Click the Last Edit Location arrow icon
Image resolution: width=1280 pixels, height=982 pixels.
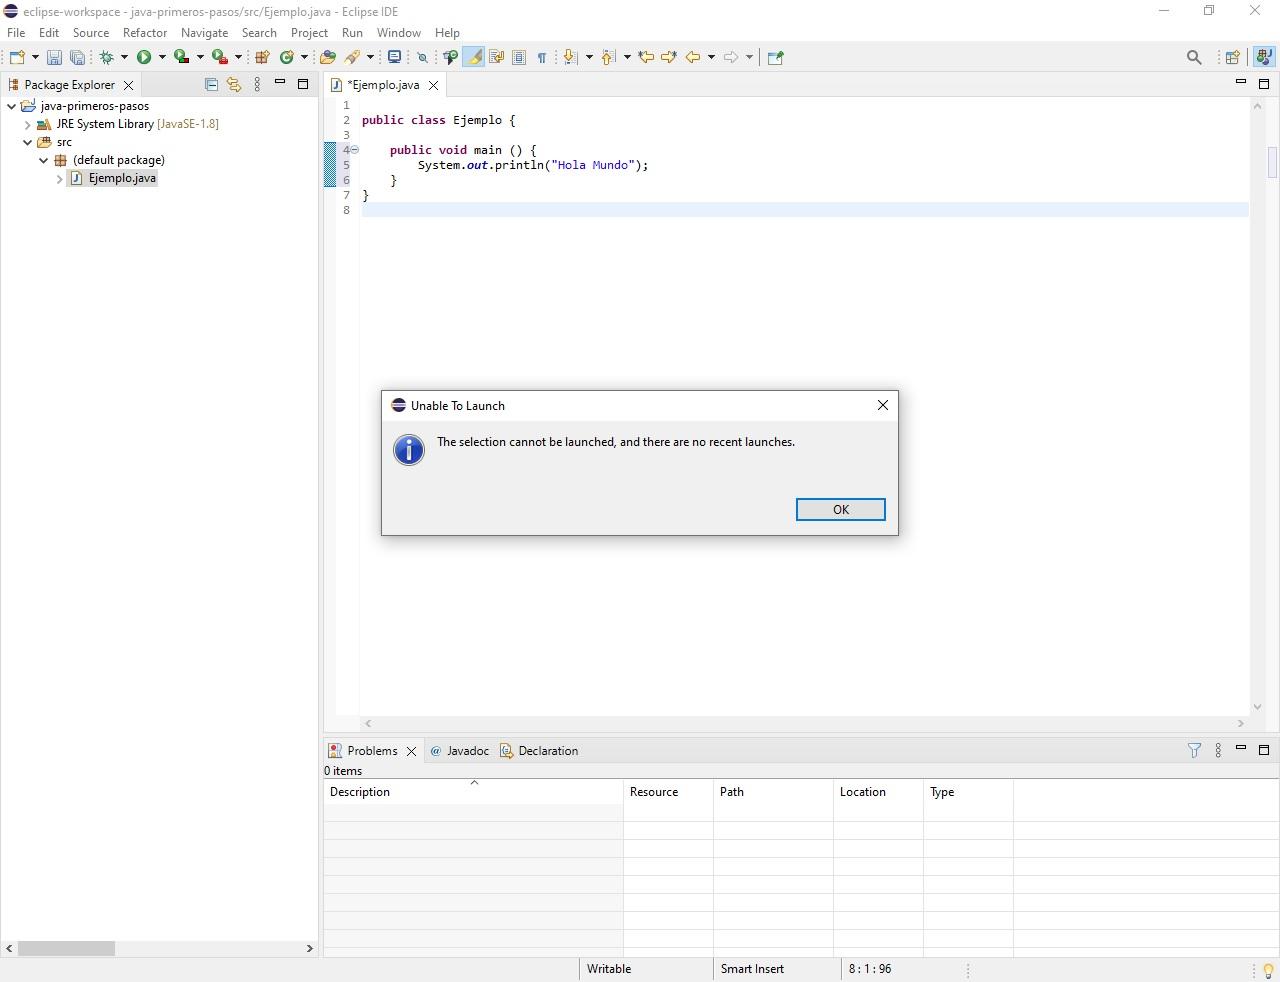point(646,57)
